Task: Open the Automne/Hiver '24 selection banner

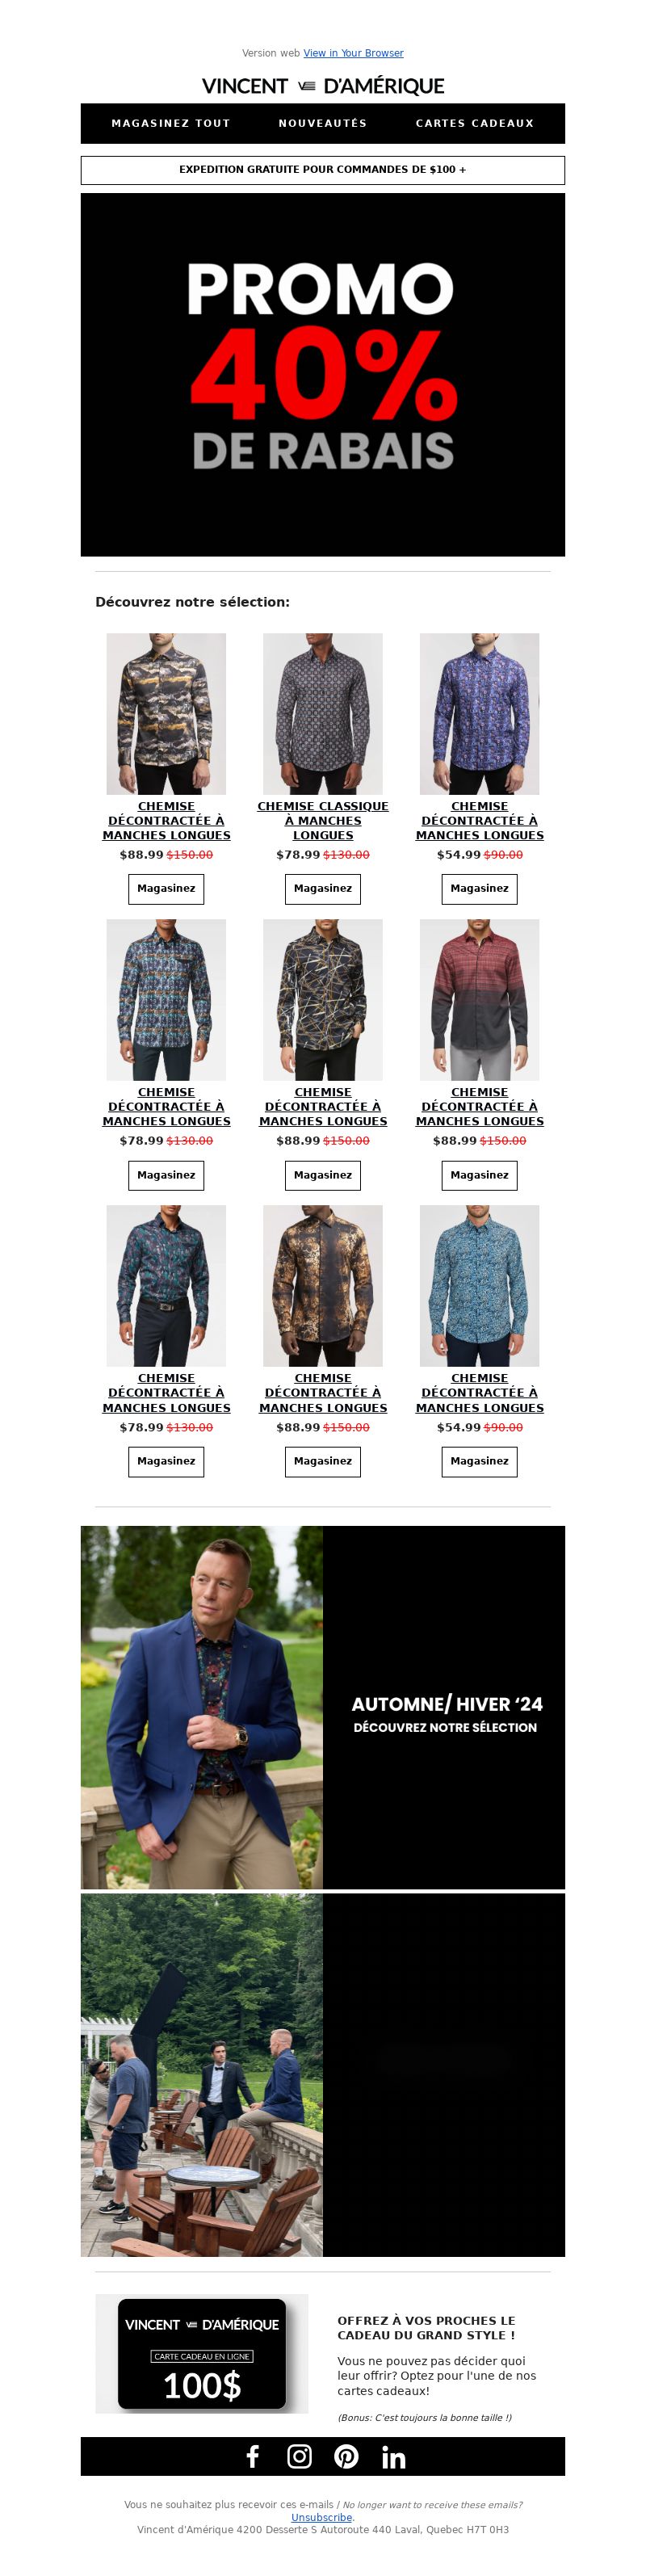Action: click(323, 1707)
